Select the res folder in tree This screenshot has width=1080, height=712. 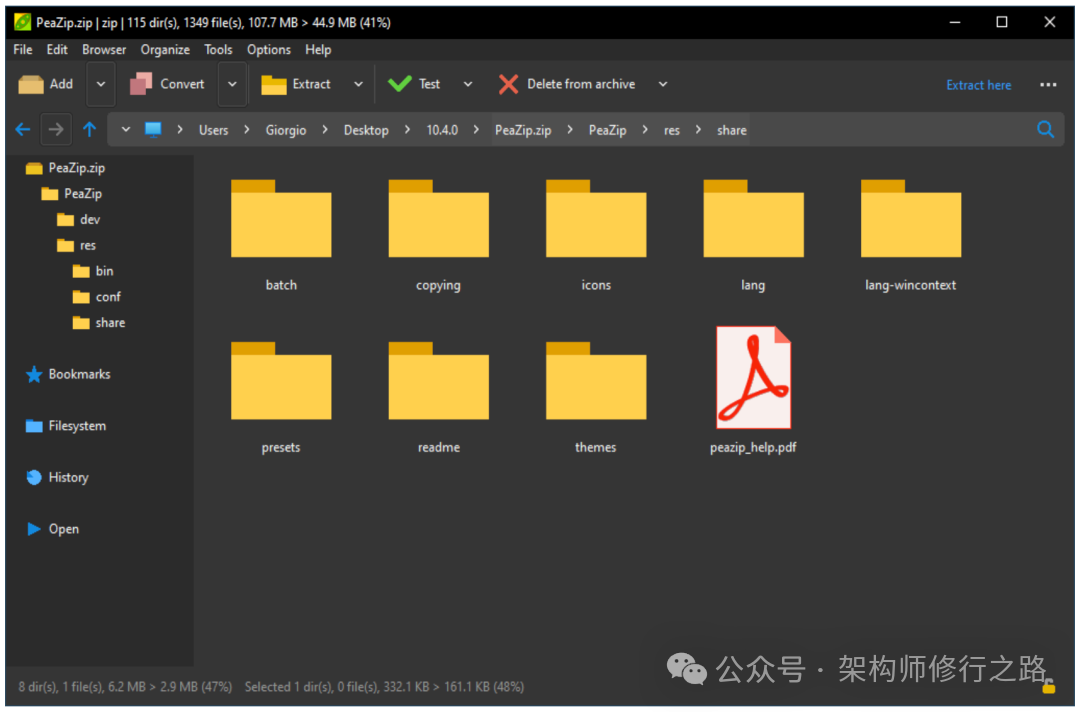[x=76, y=245]
